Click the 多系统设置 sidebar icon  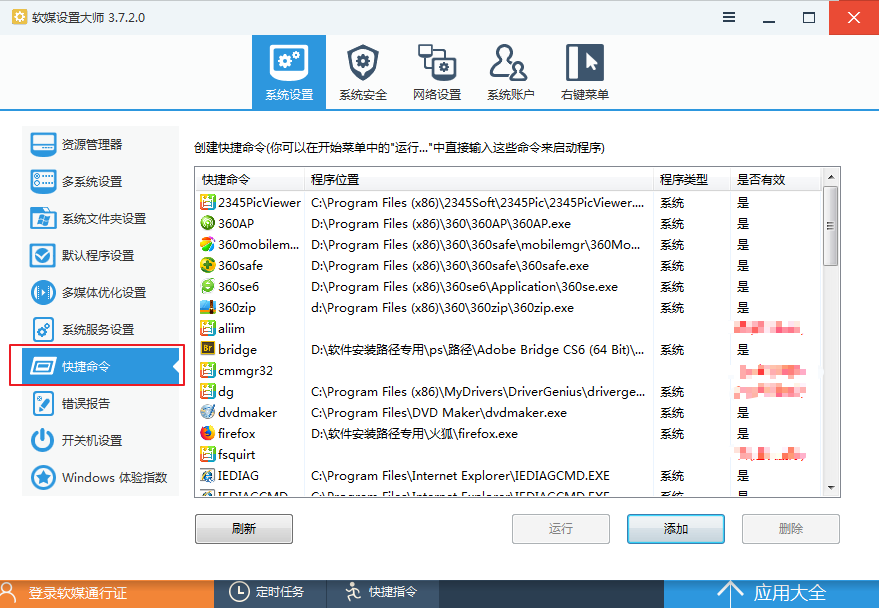[x=43, y=182]
